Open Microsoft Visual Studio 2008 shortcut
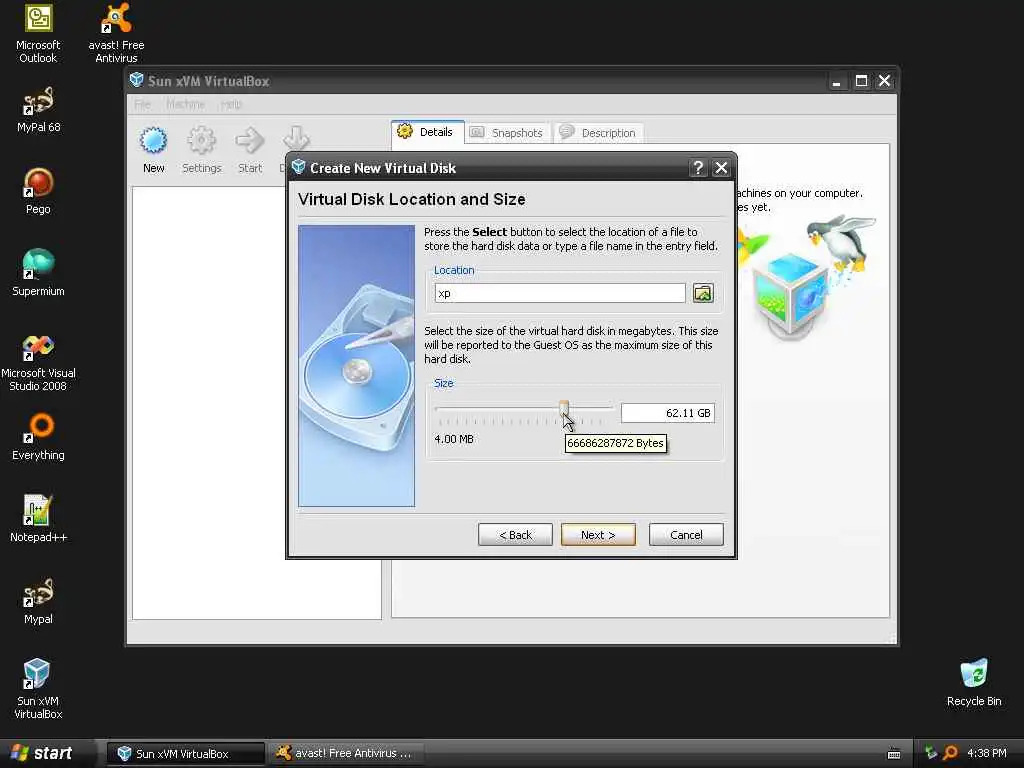 [38, 362]
